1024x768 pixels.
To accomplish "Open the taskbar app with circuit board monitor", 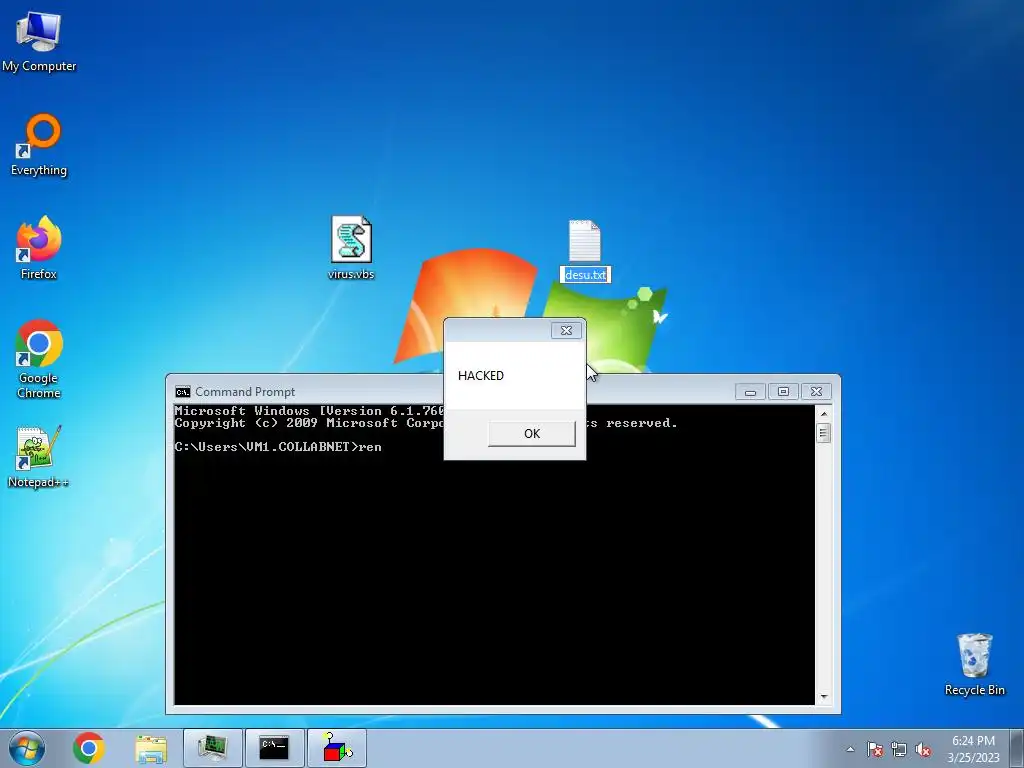I will [212, 748].
